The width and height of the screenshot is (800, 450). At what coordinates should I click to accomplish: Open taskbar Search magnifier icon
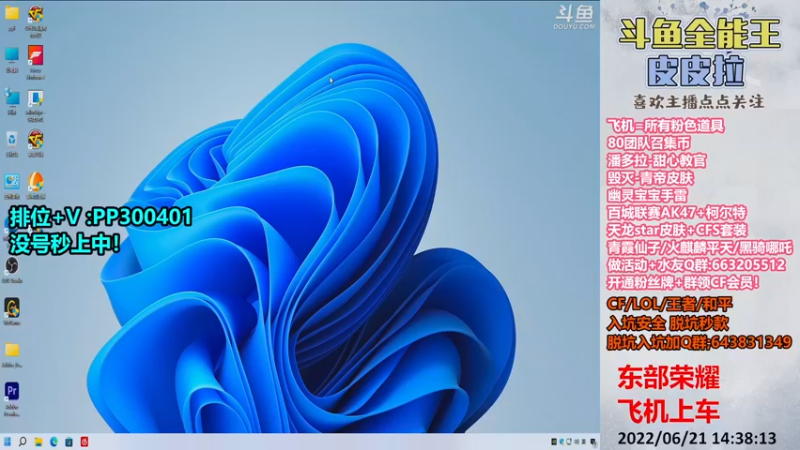pyautogui.click(x=22, y=441)
